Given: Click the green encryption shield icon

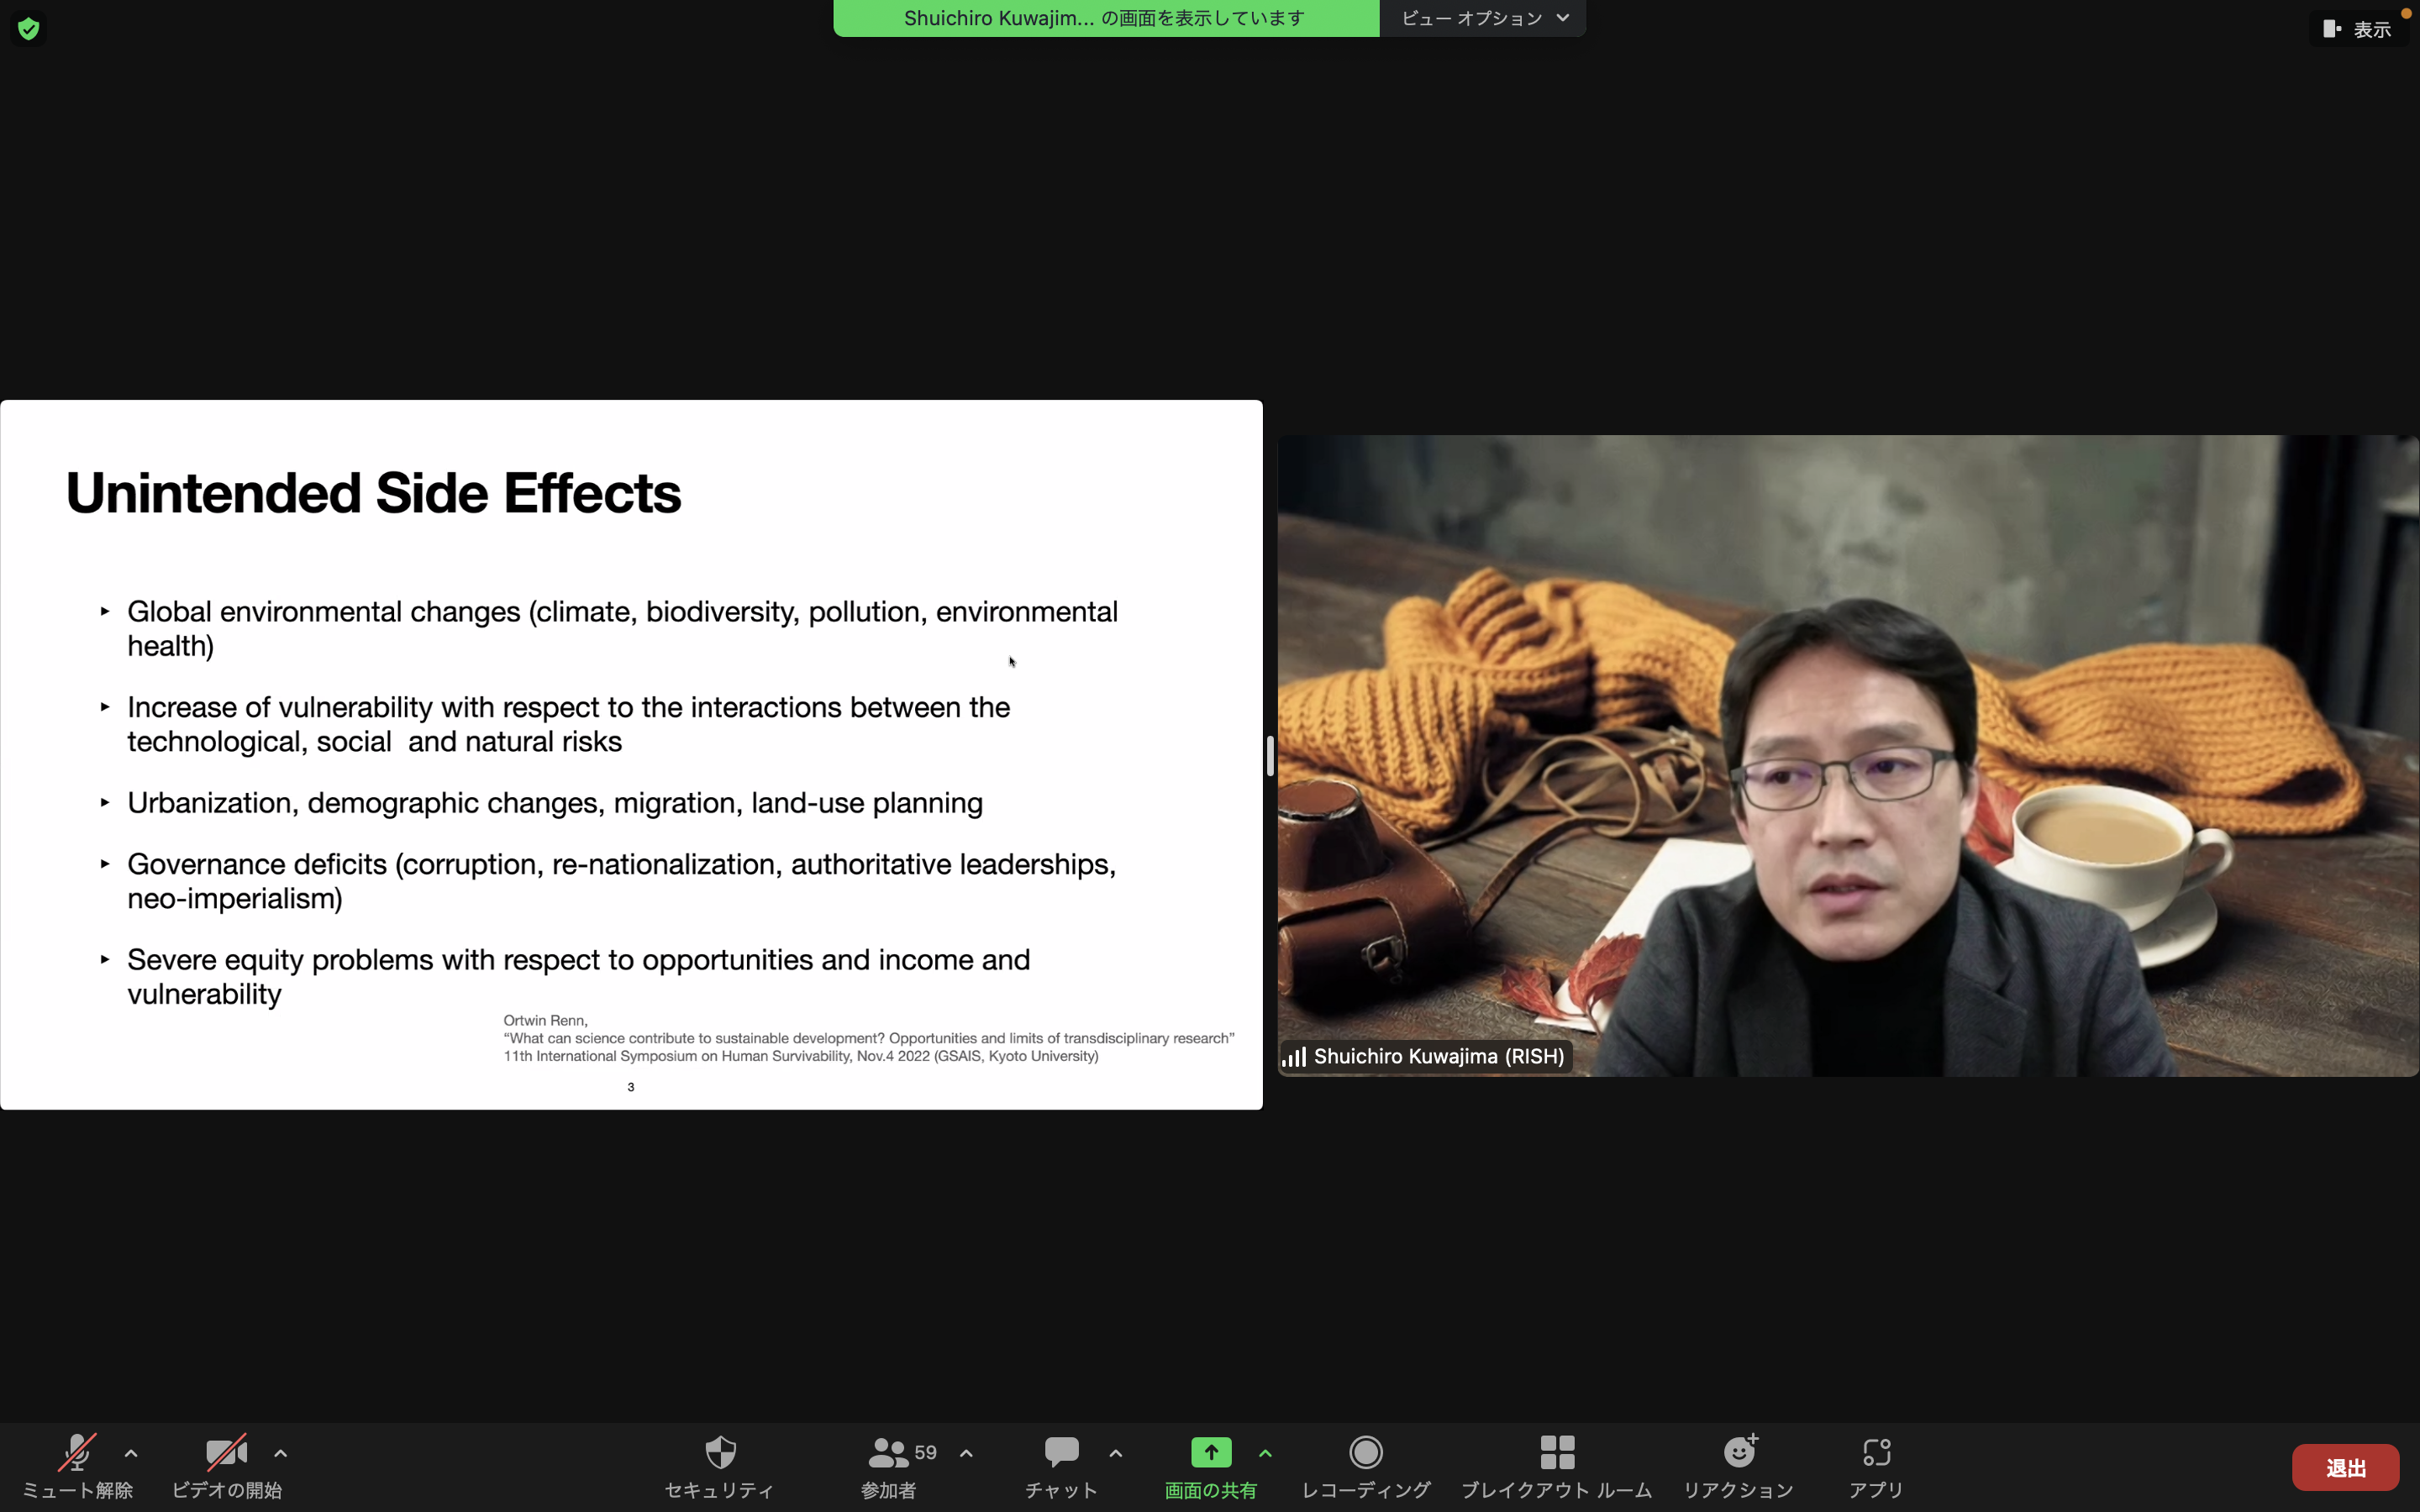Looking at the screenshot, I should point(28,28).
